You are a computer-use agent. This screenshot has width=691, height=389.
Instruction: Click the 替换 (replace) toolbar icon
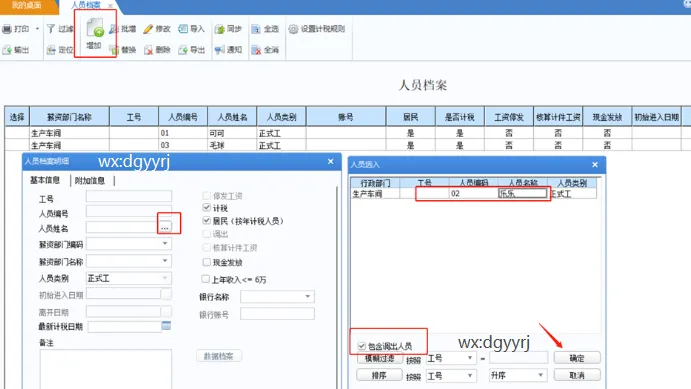(x=114, y=50)
